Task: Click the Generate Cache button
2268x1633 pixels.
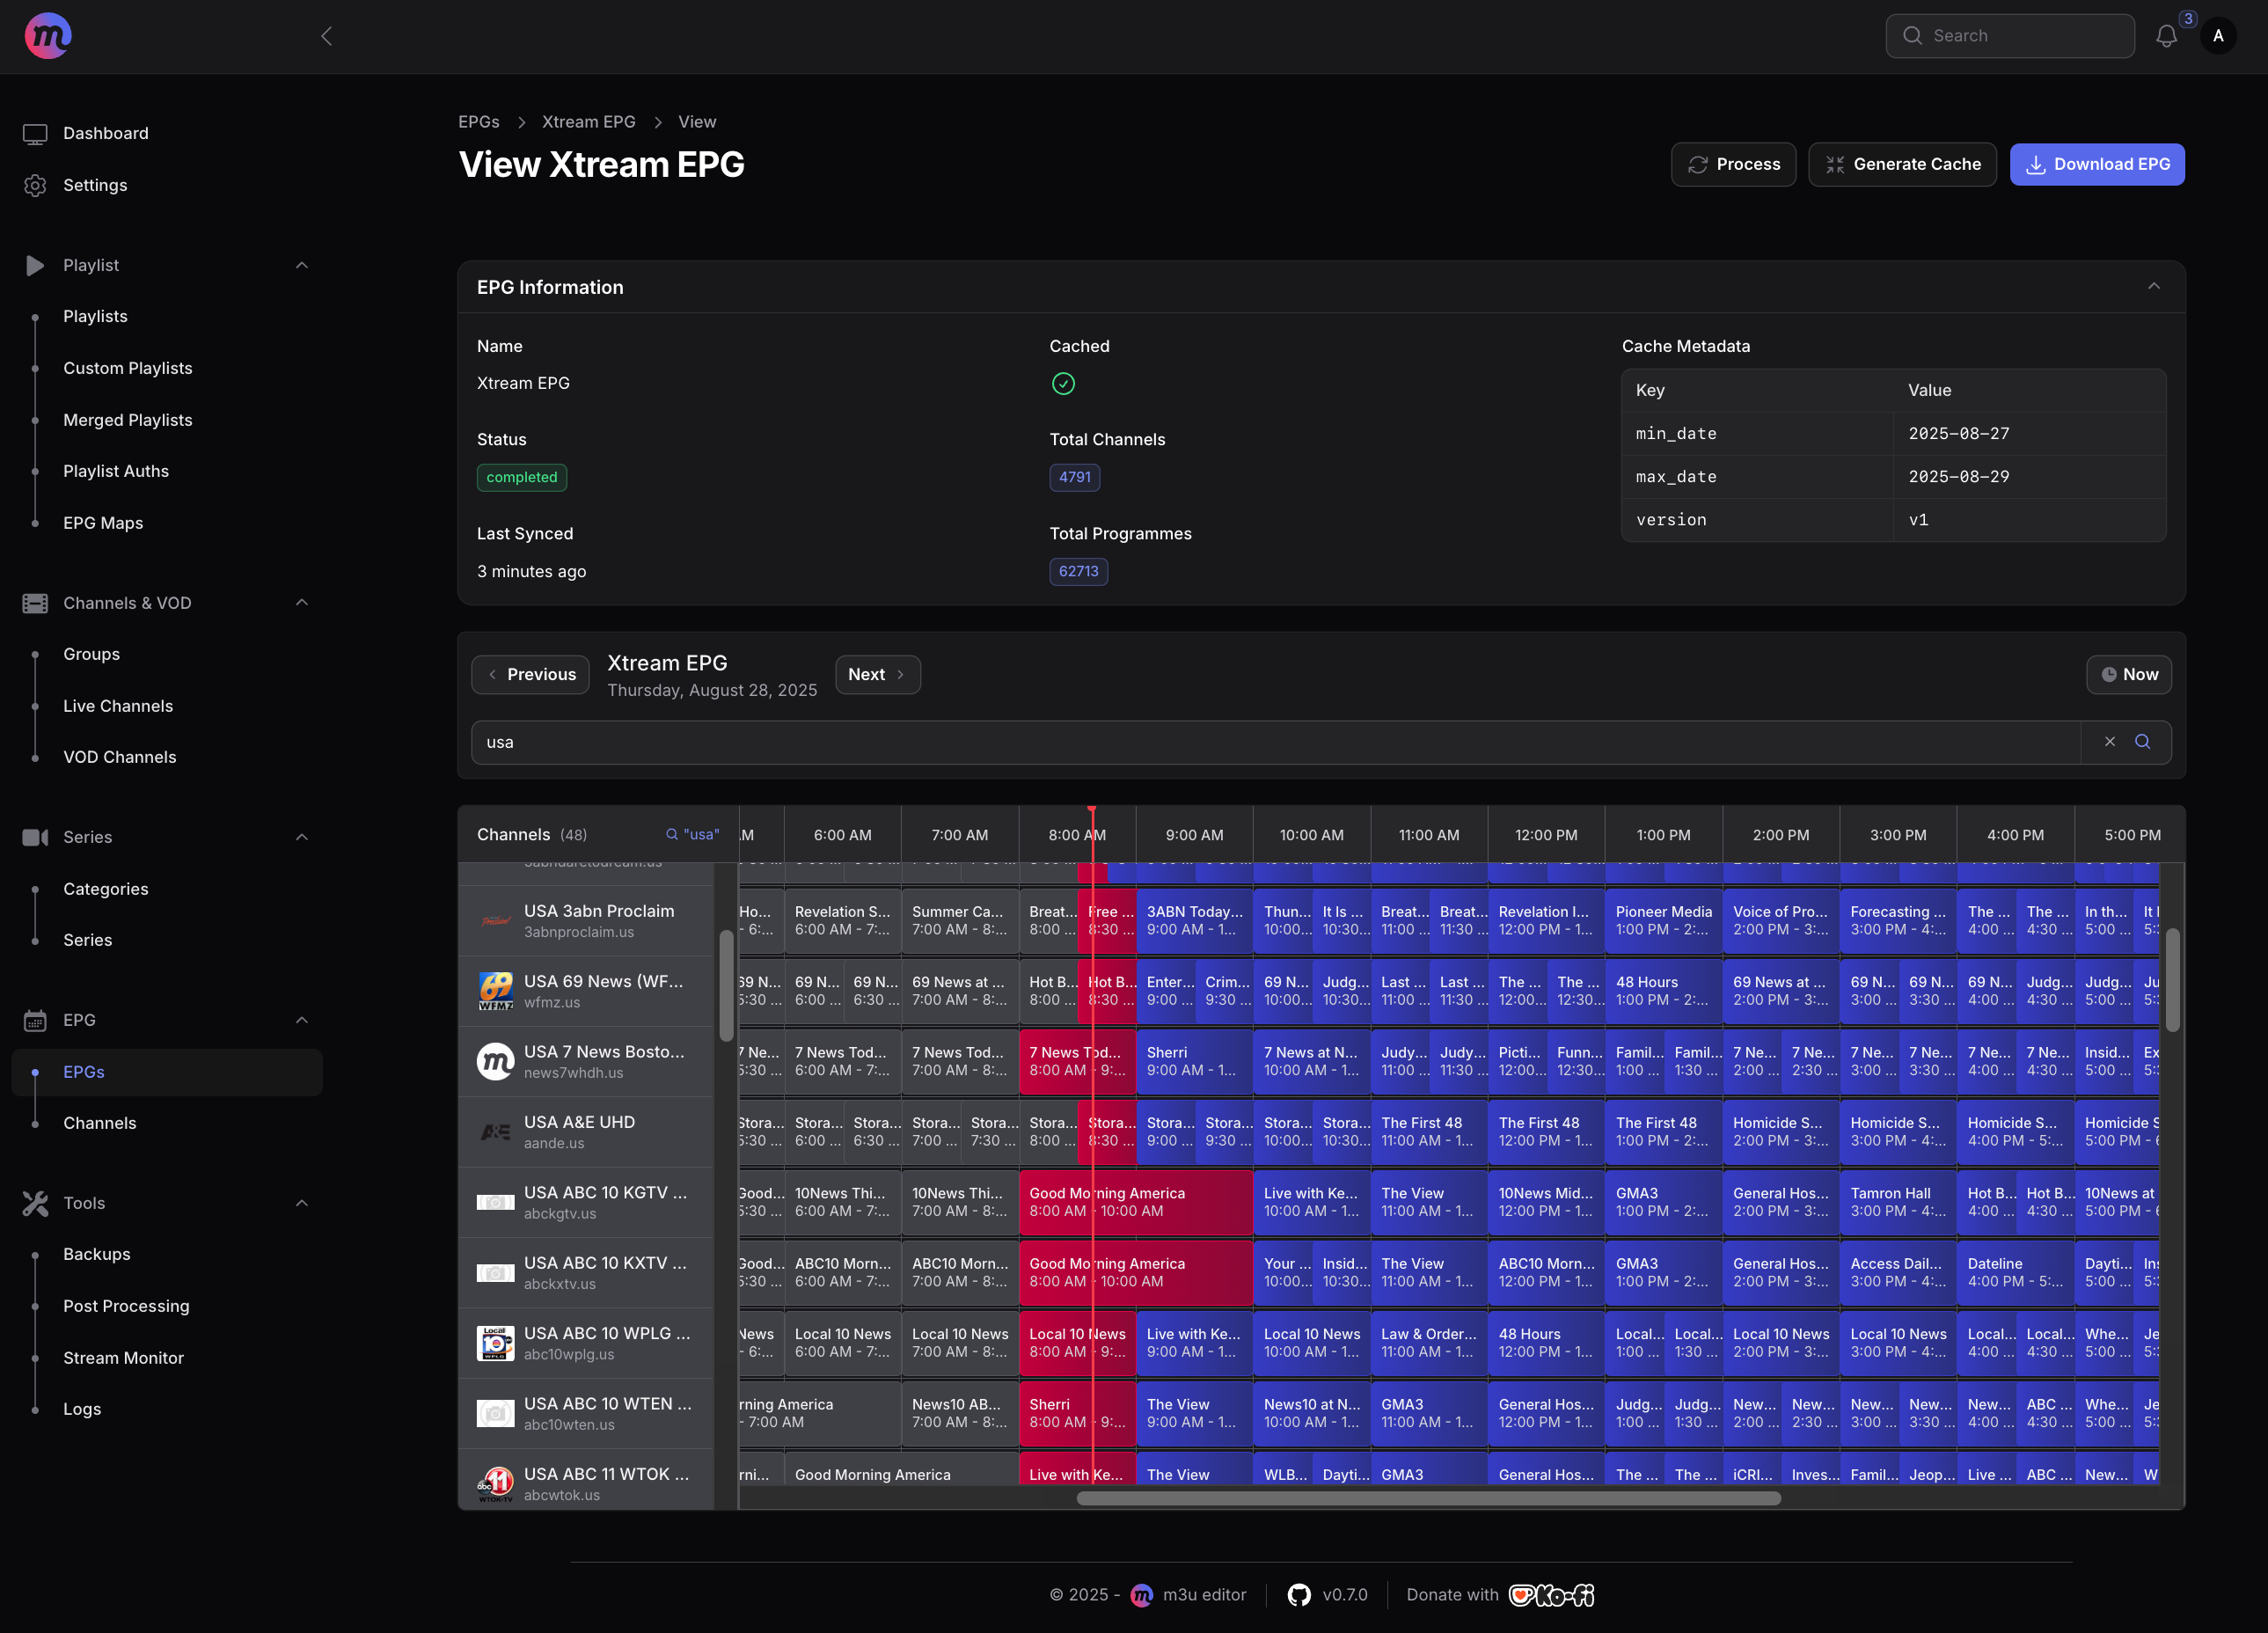Action: 1901,164
